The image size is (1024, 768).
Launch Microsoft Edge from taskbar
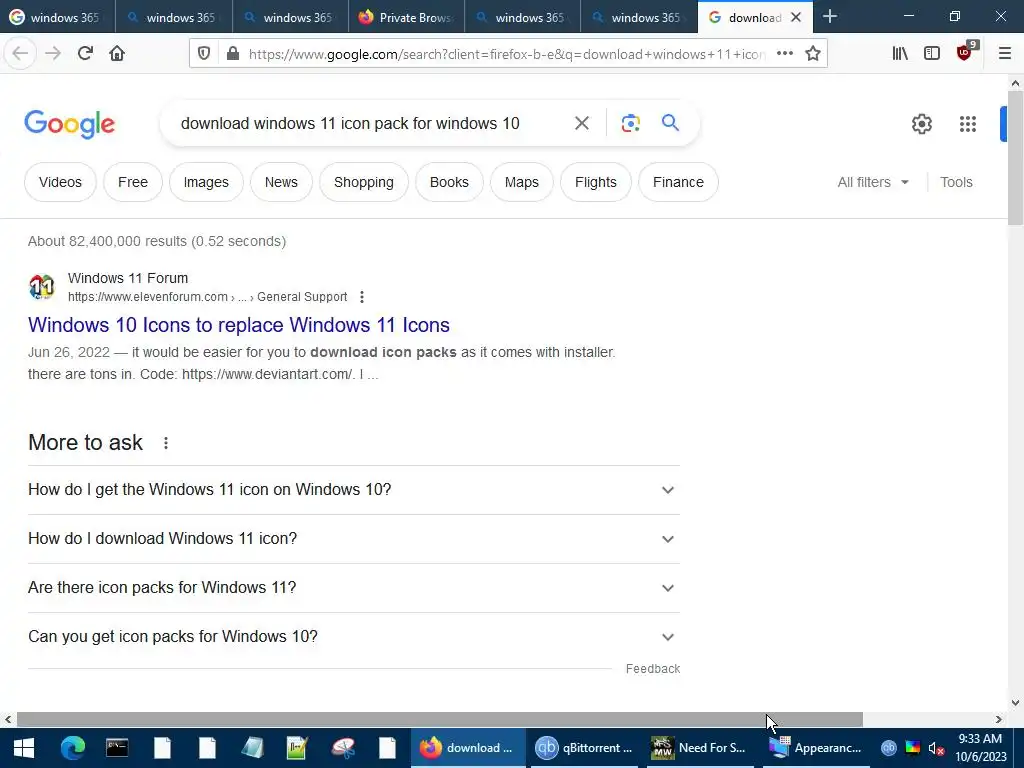[x=72, y=748]
